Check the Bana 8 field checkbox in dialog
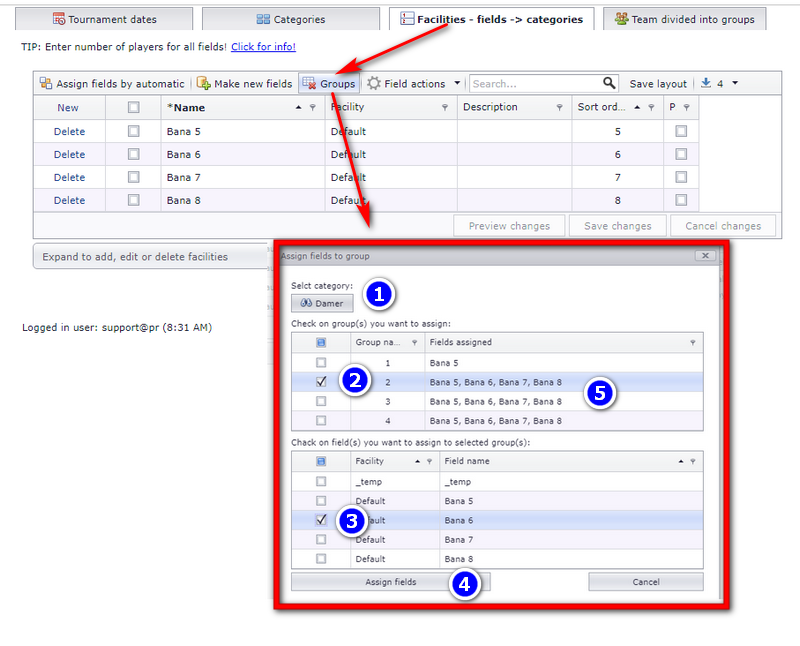The width and height of the screenshot is (800, 646). pyautogui.click(x=321, y=559)
